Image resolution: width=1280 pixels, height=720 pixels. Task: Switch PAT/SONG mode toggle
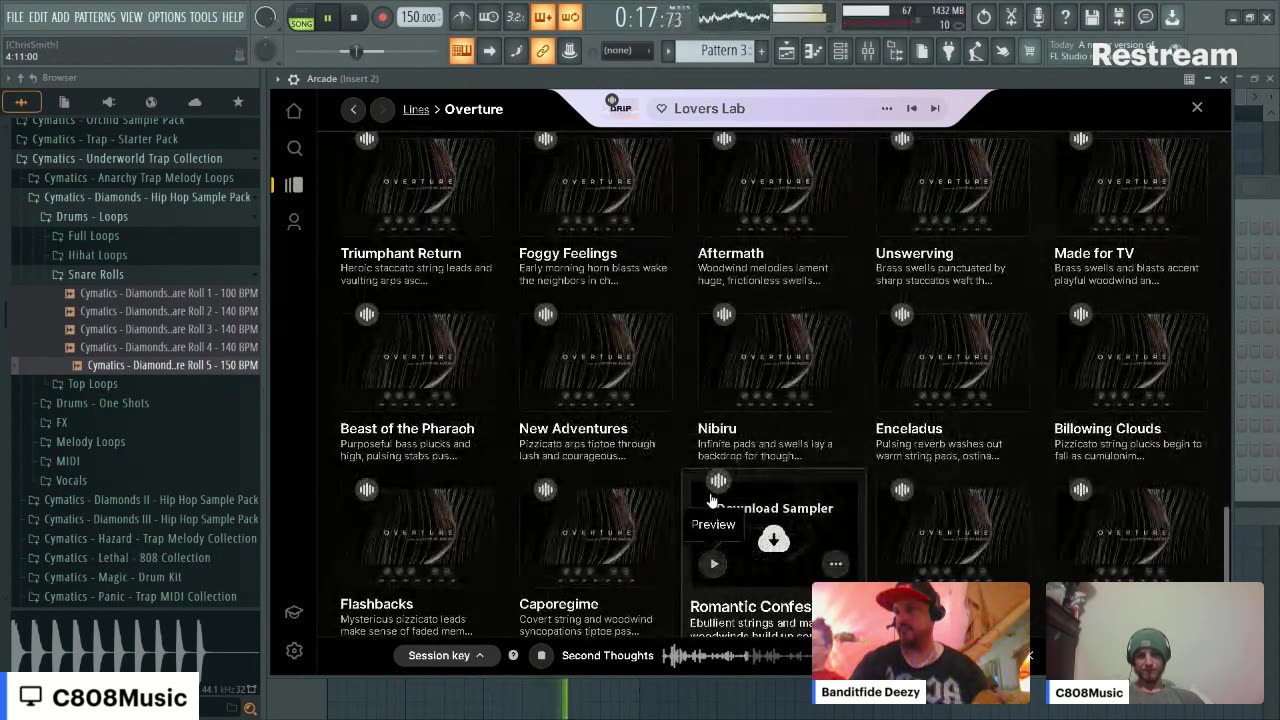tap(301, 18)
